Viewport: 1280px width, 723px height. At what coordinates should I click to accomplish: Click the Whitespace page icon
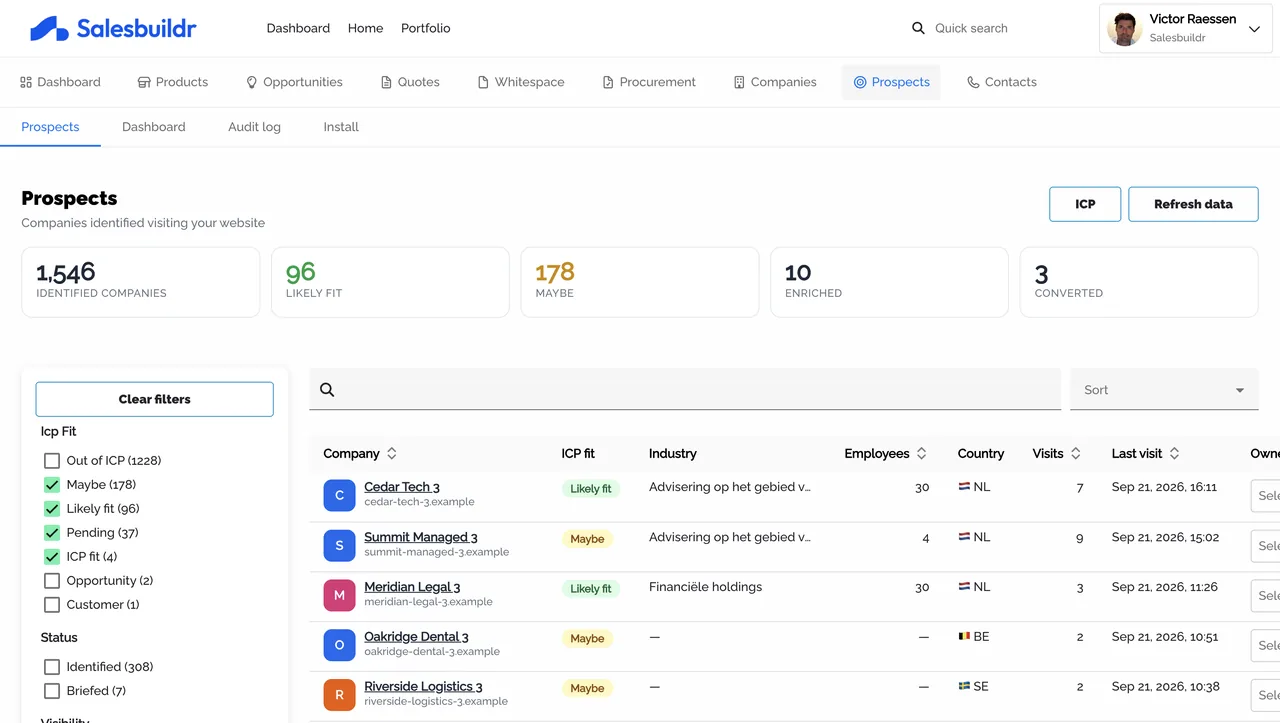(483, 82)
